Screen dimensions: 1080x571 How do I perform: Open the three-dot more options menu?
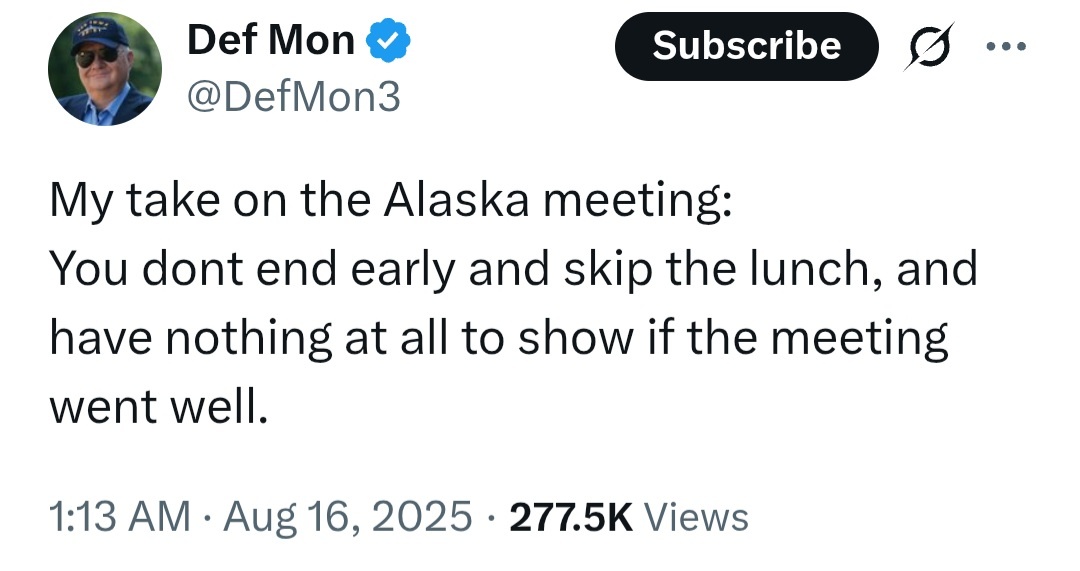(x=1005, y=48)
